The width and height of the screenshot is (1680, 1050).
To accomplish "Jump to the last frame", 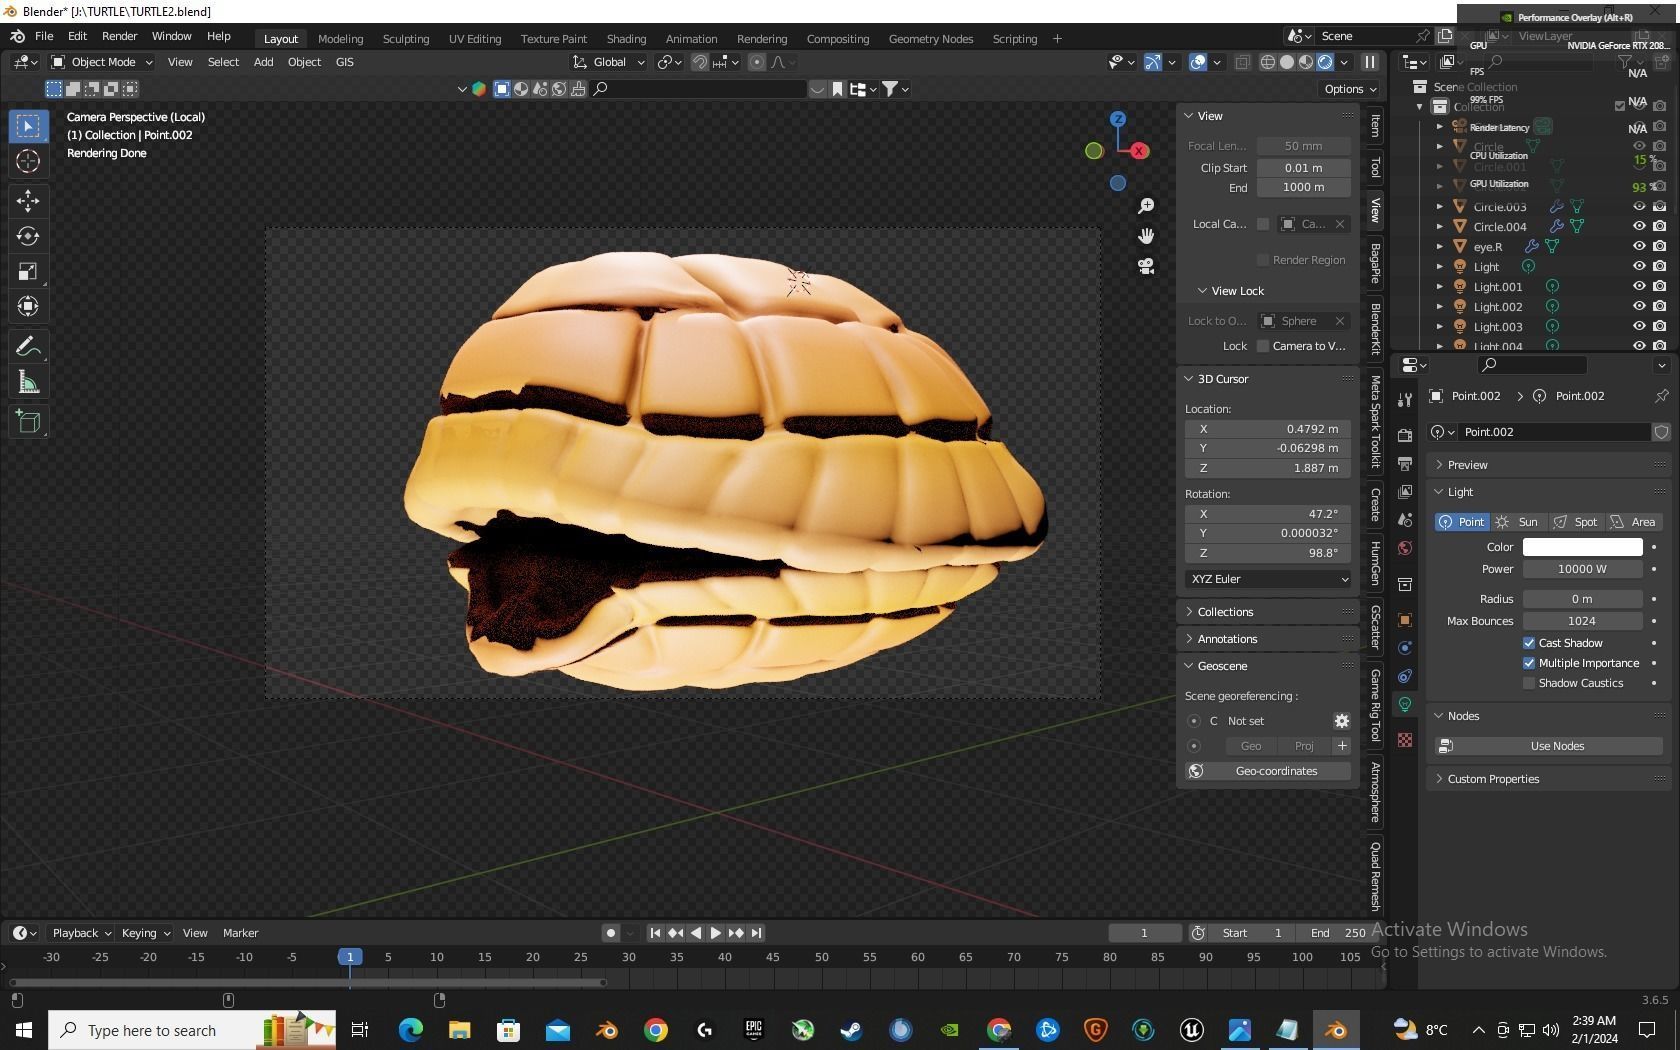I will (757, 933).
